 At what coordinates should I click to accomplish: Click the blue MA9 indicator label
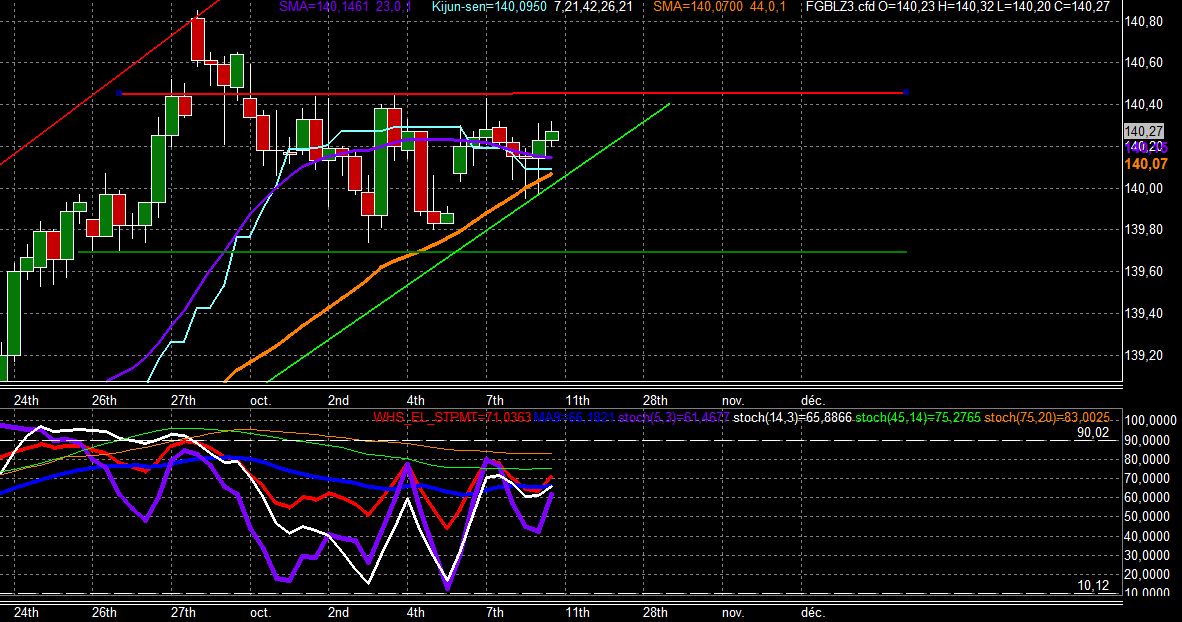click(574, 417)
